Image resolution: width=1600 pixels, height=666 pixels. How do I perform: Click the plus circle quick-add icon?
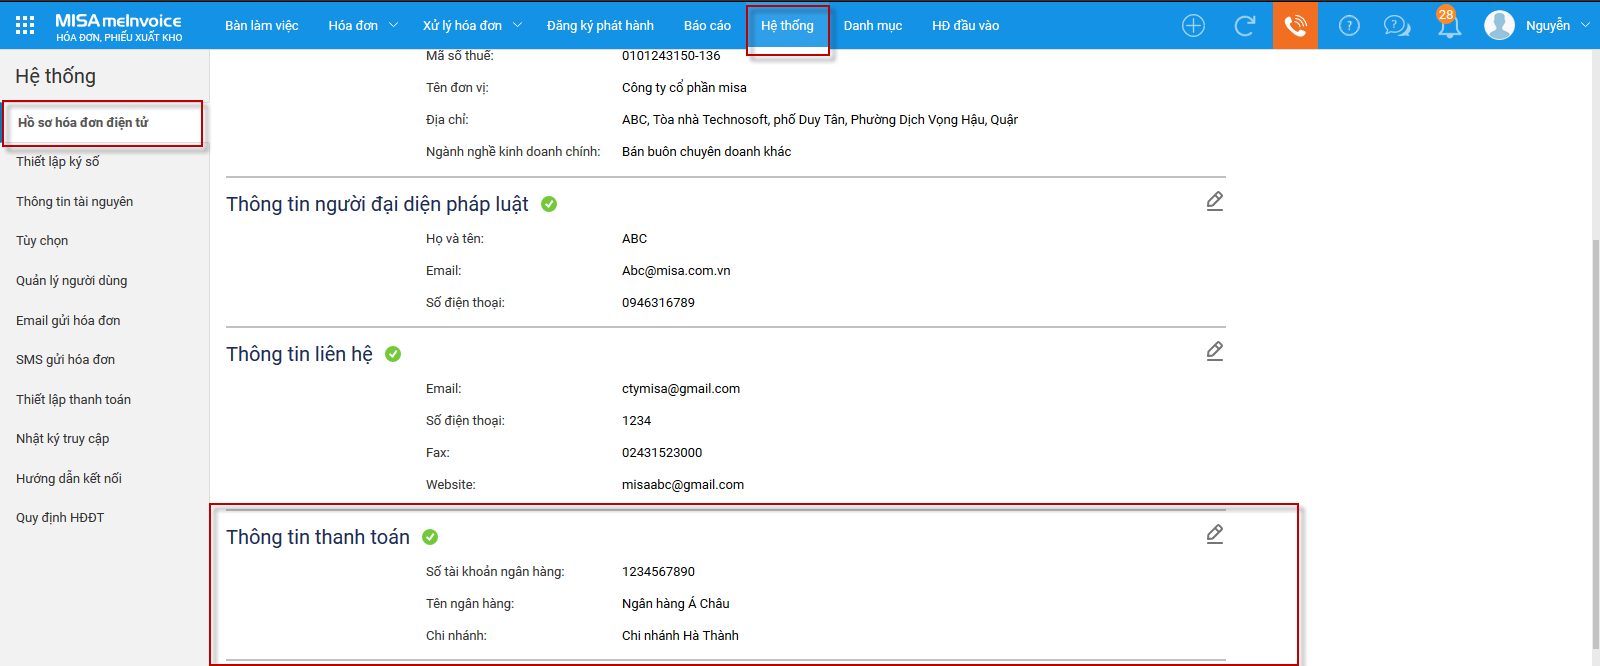point(1193,26)
